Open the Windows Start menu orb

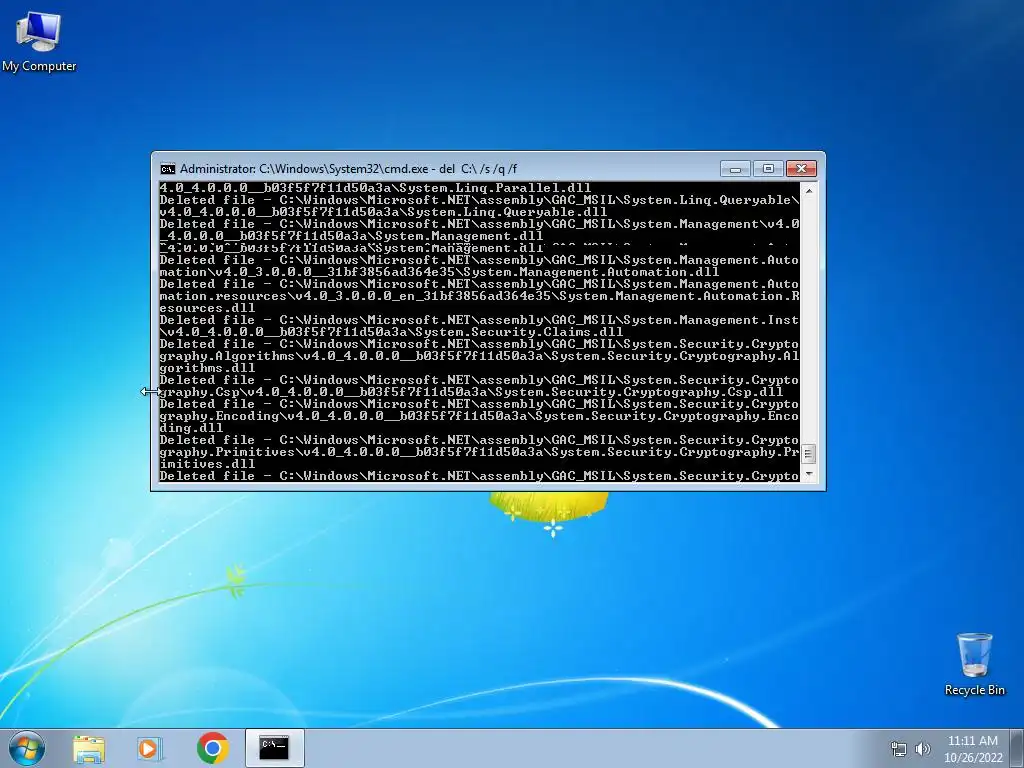click(26, 748)
